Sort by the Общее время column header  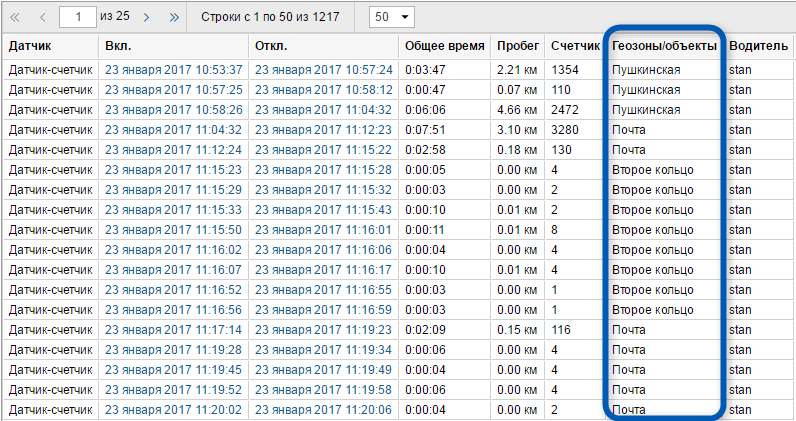click(x=445, y=46)
